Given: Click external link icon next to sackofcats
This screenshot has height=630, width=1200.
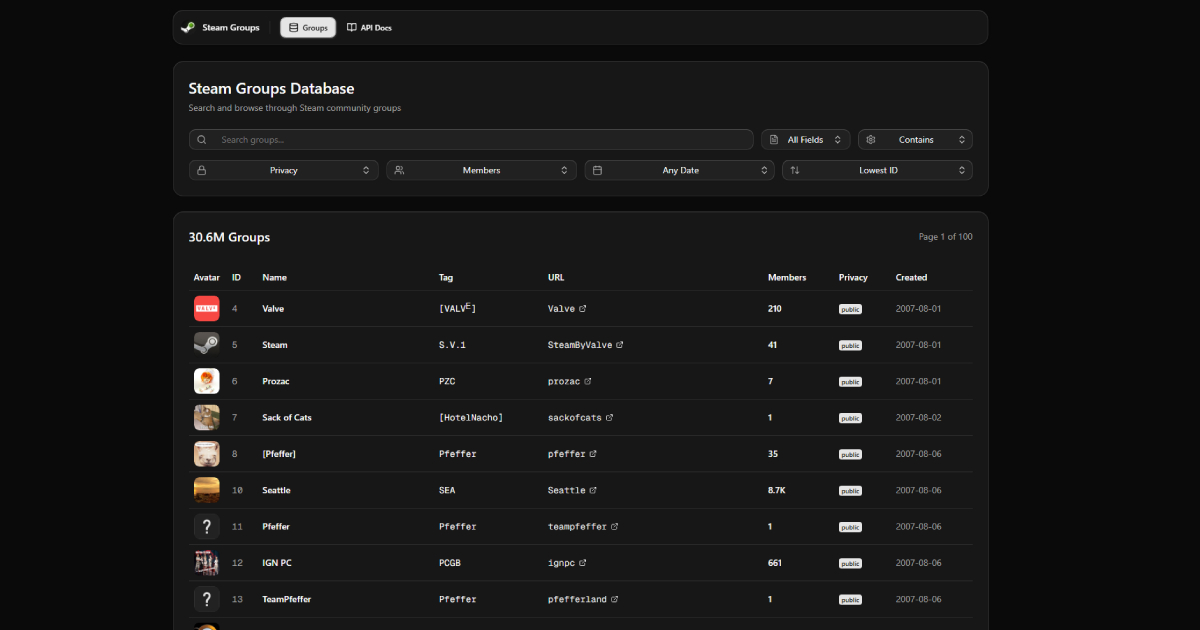Looking at the screenshot, I should (x=609, y=418).
